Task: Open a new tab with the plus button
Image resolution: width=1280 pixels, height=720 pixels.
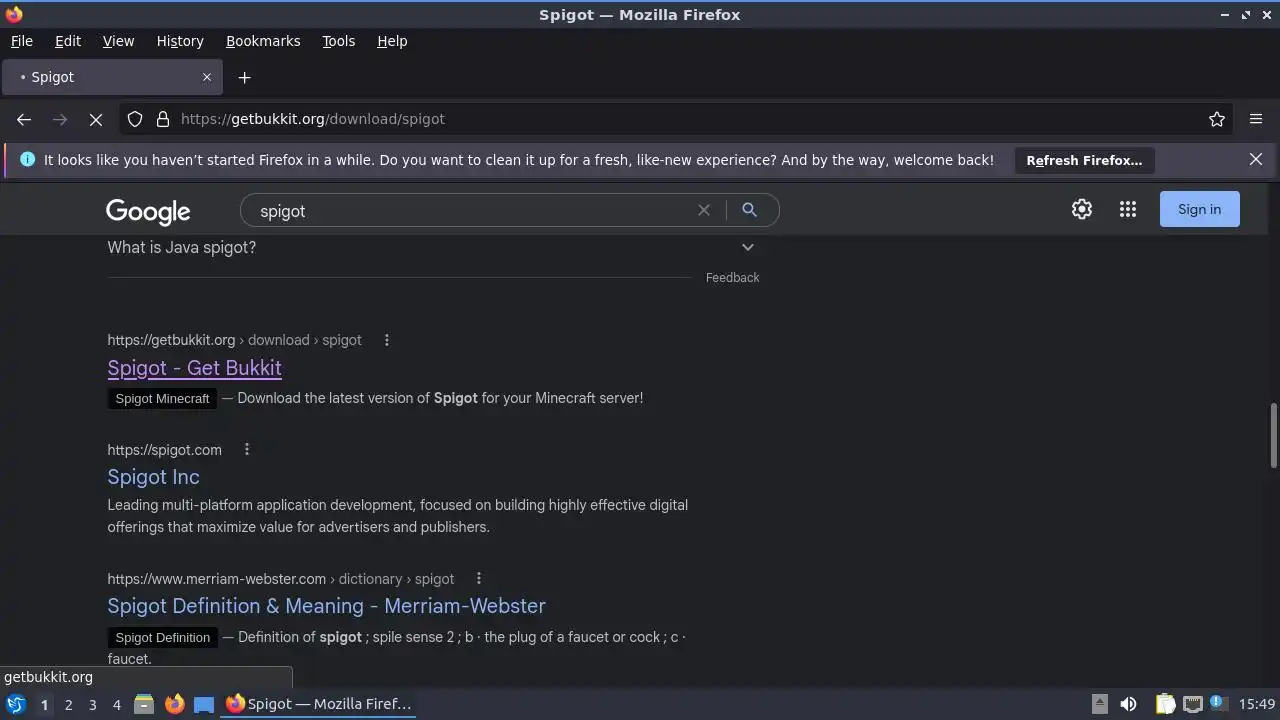Action: click(244, 77)
